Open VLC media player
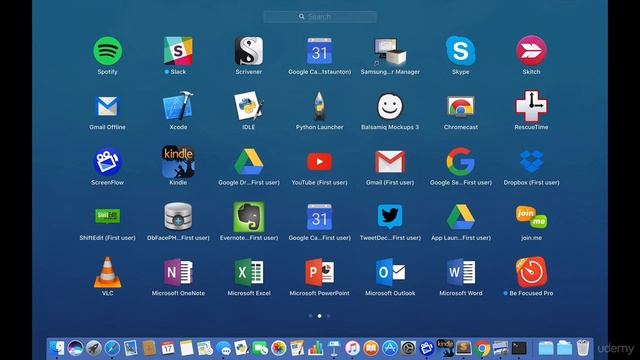640x360 pixels. point(107,272)
